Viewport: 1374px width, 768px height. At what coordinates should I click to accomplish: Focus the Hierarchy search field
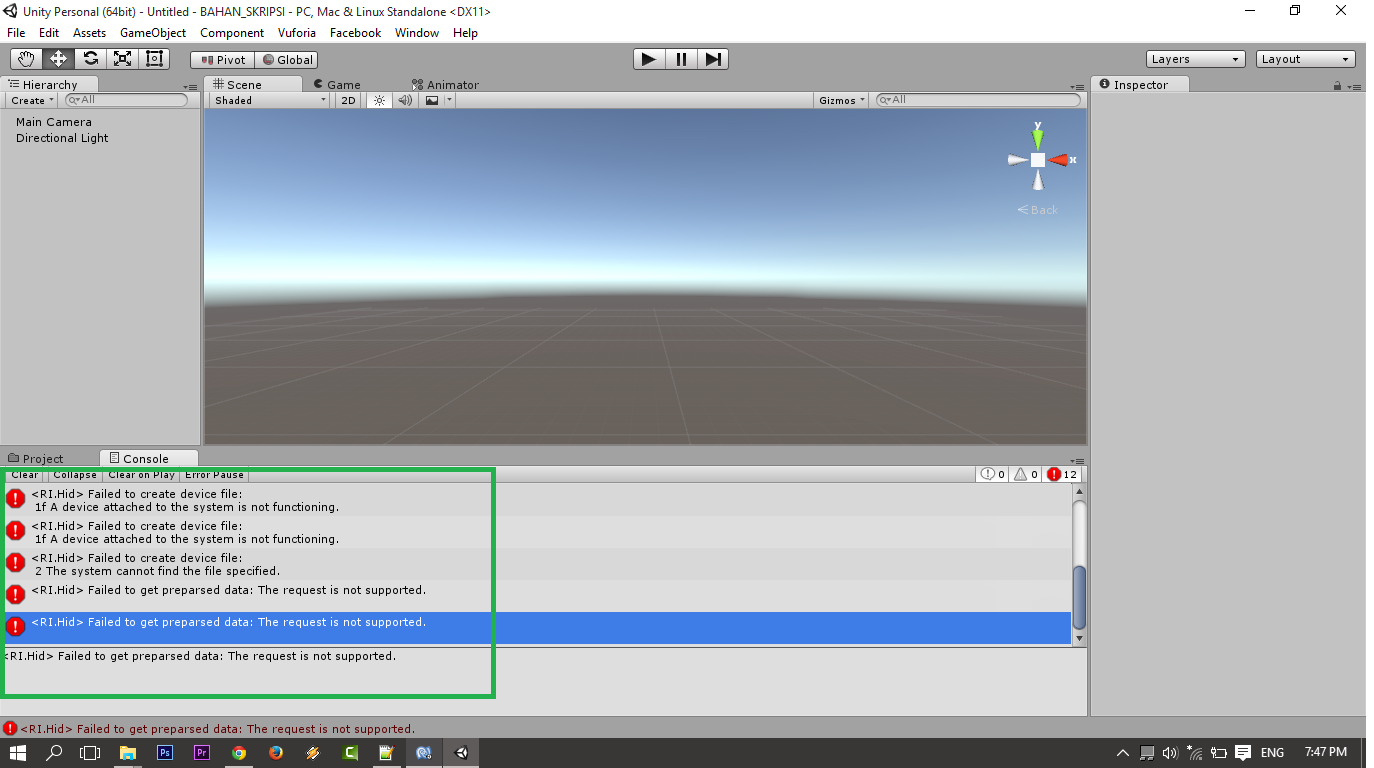pyautogui.click(x=126, y=100)
